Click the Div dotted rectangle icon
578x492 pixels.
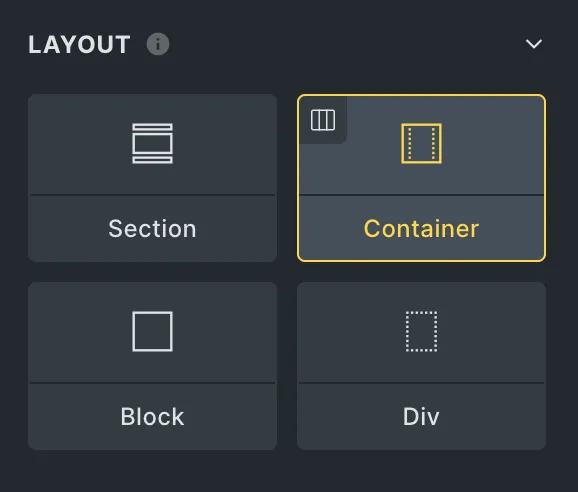tap(421, 331)
